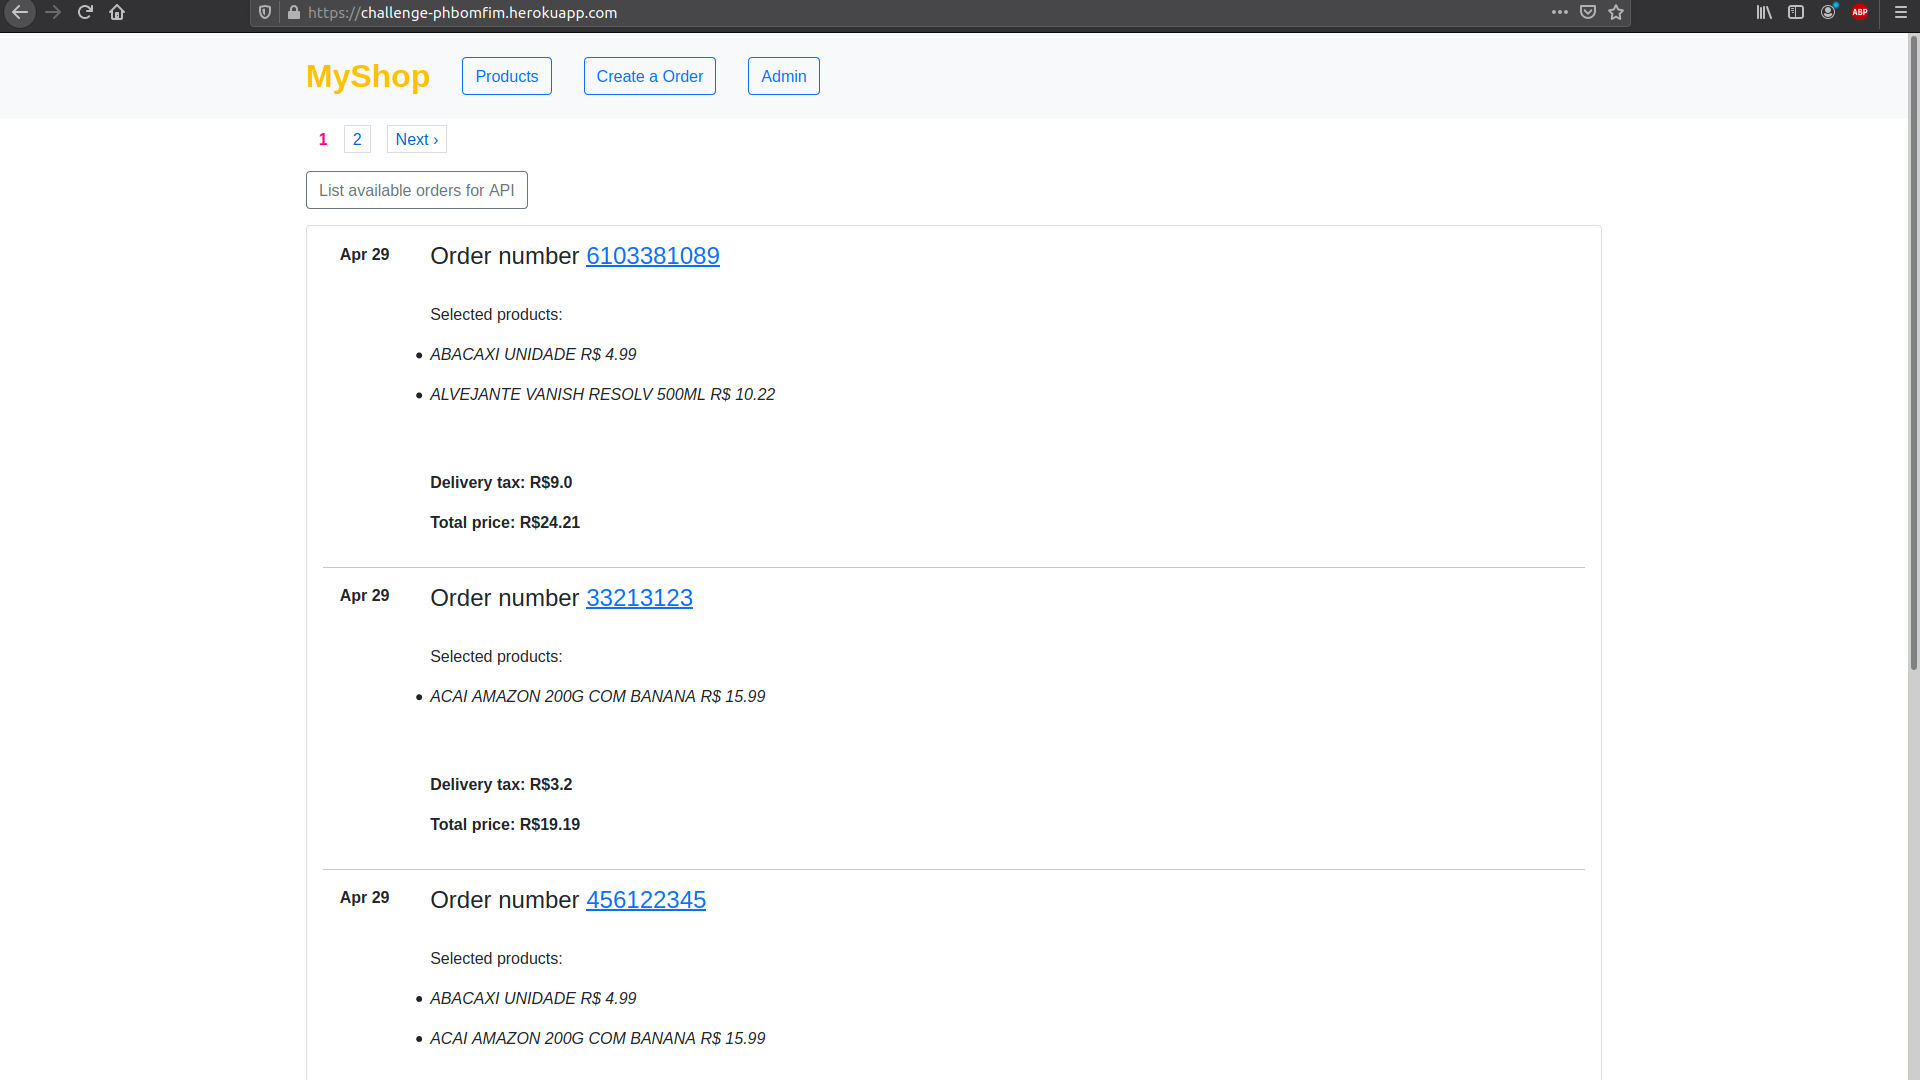Open order number 6103381089
Image resolution: width=1920 pixels, height=1080 pixels.
[652, 256]
